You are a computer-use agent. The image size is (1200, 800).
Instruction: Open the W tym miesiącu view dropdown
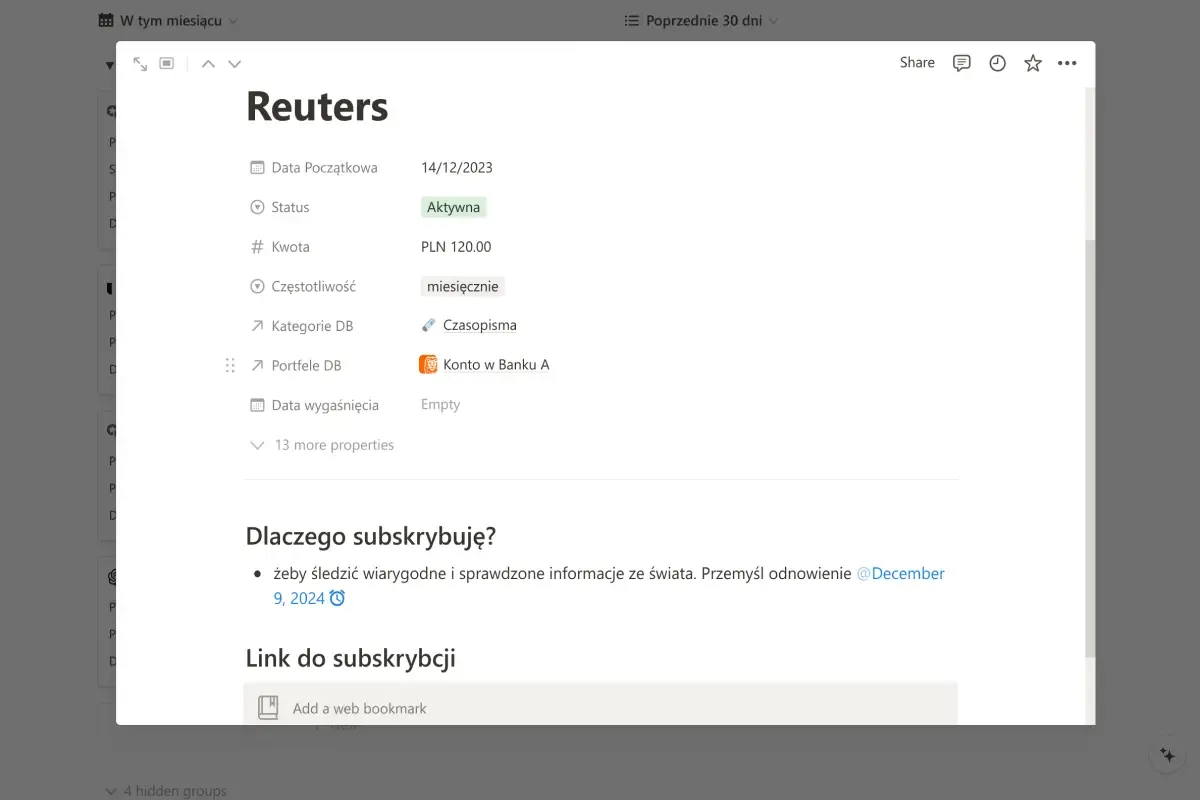click(x=169, y=20)
